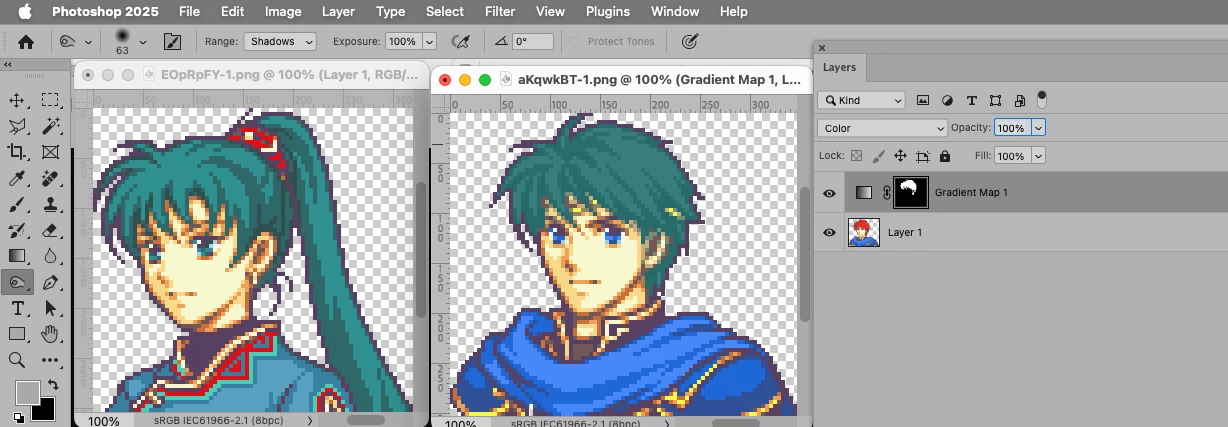Lock transparent pixels of the layer
This screenshot has height=427, width=1228.
856,156
